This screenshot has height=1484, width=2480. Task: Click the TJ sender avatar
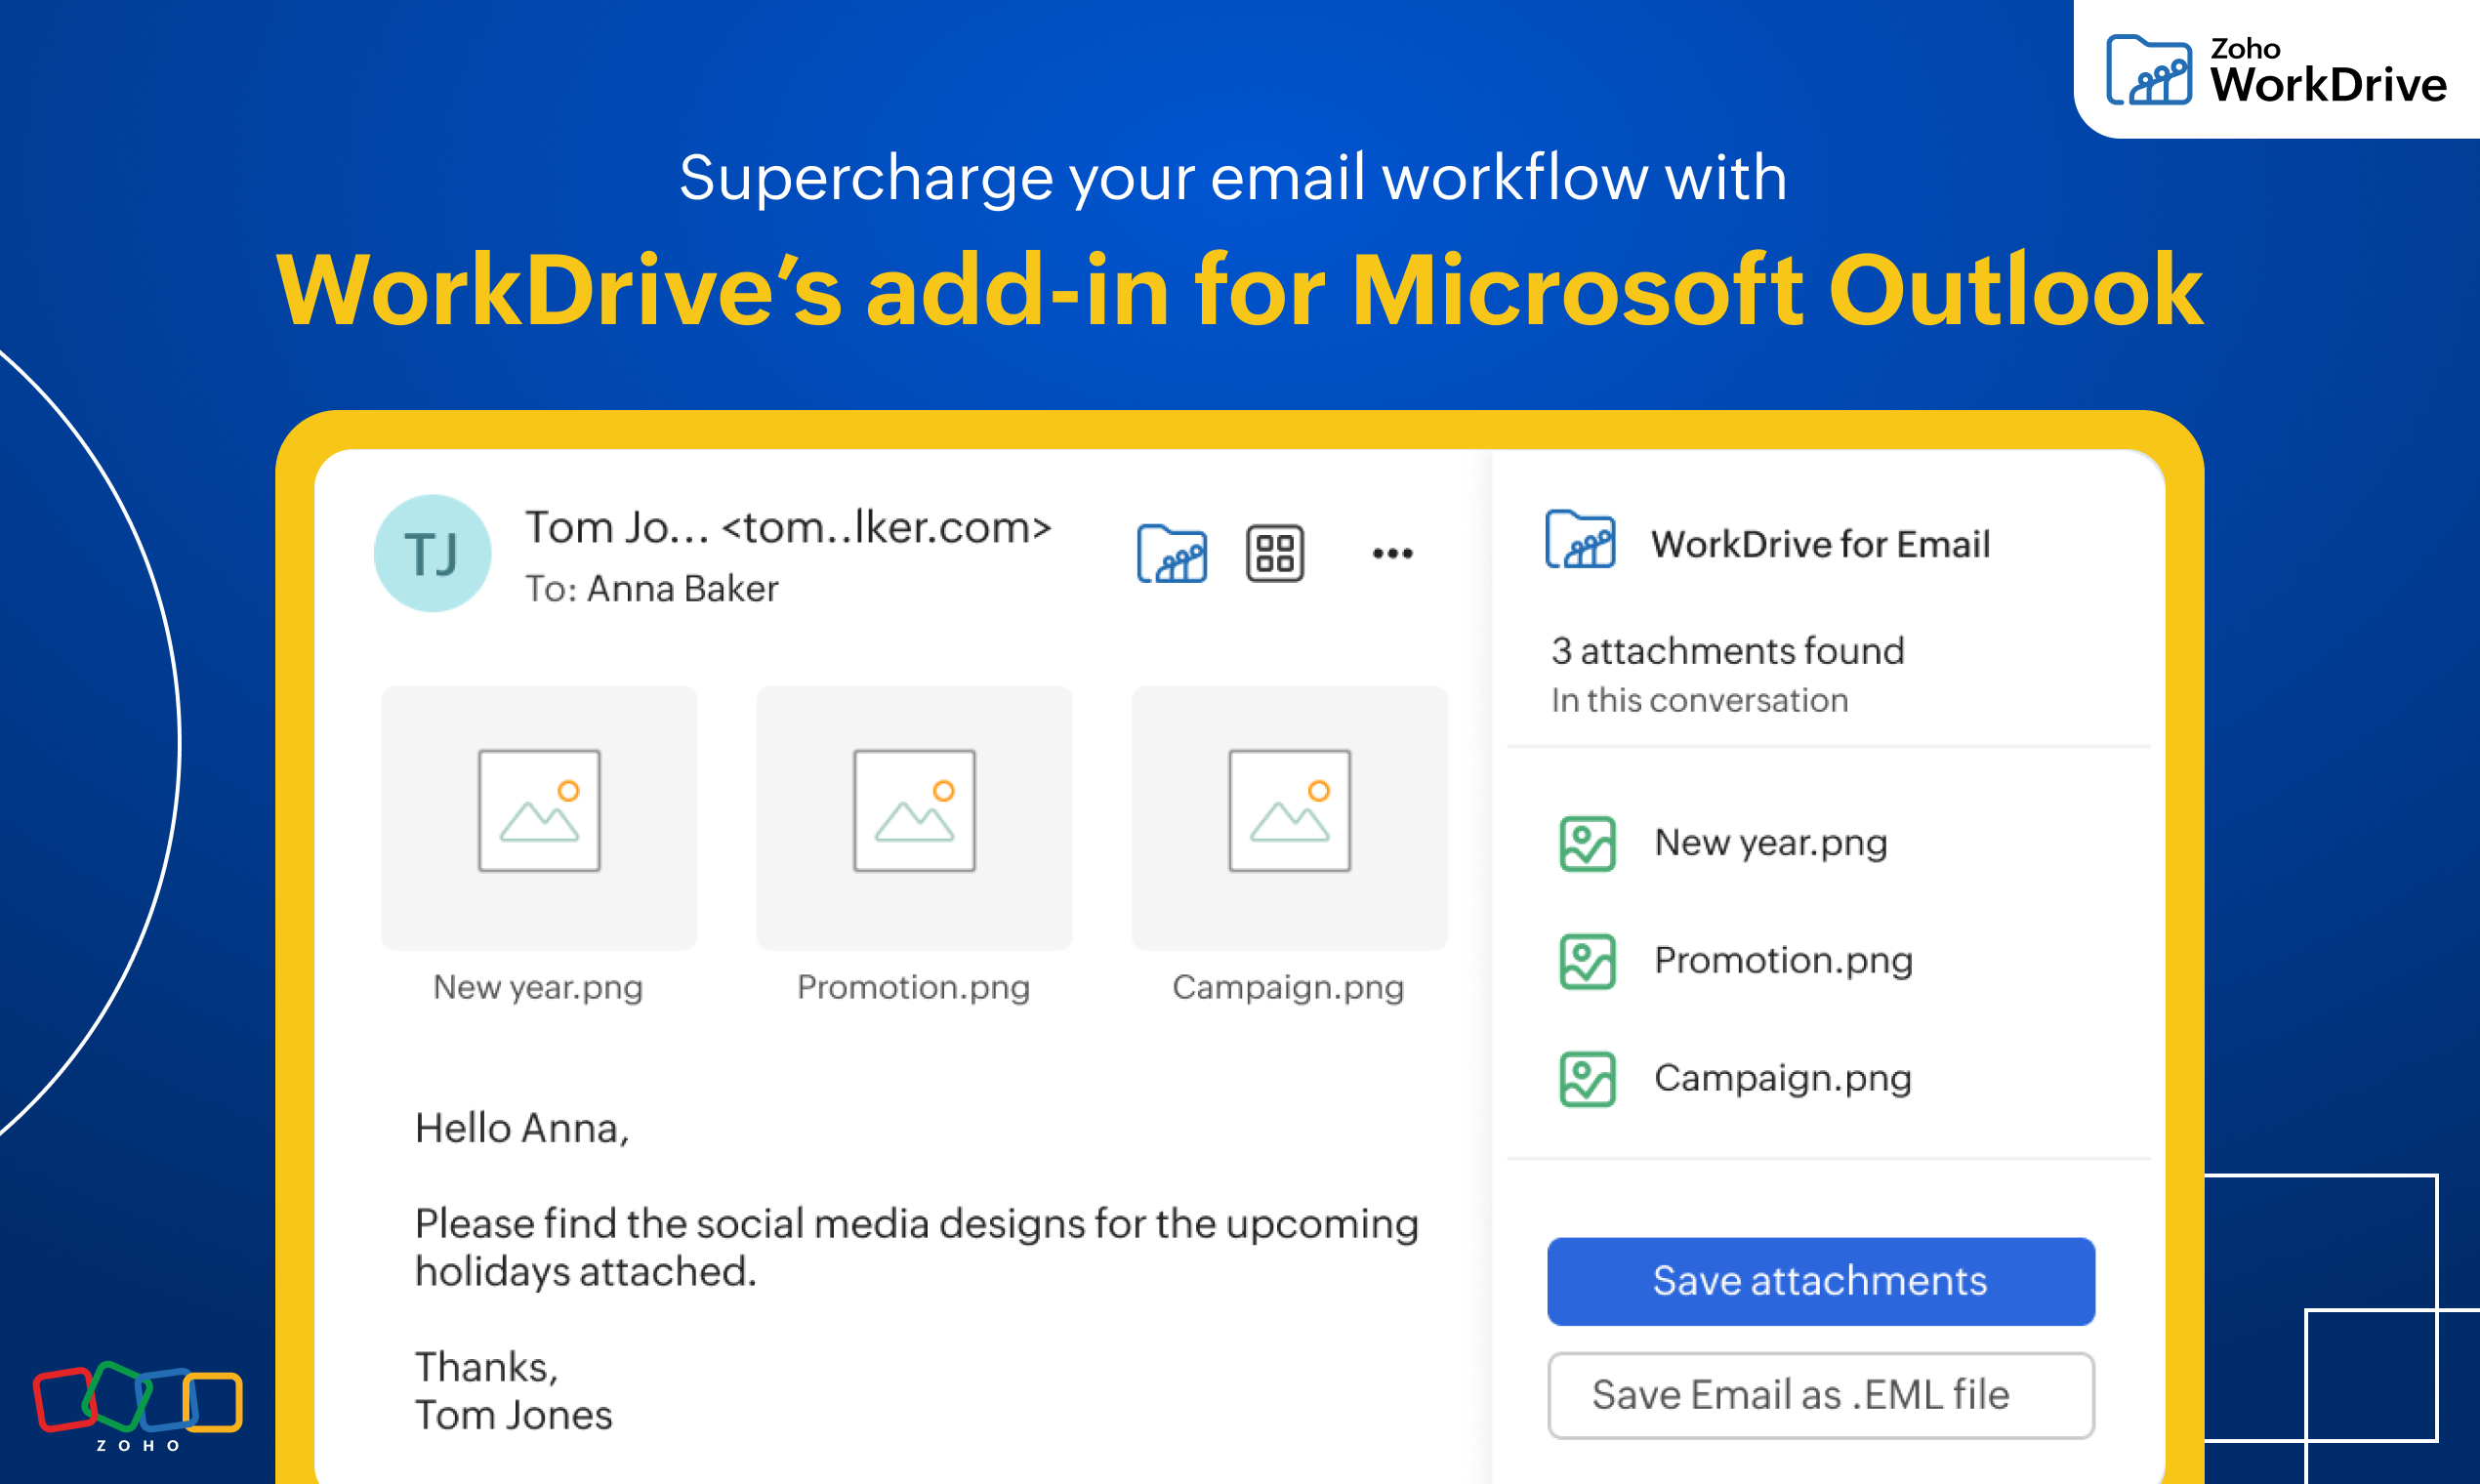pyautogui.click(x=432, y=553)
